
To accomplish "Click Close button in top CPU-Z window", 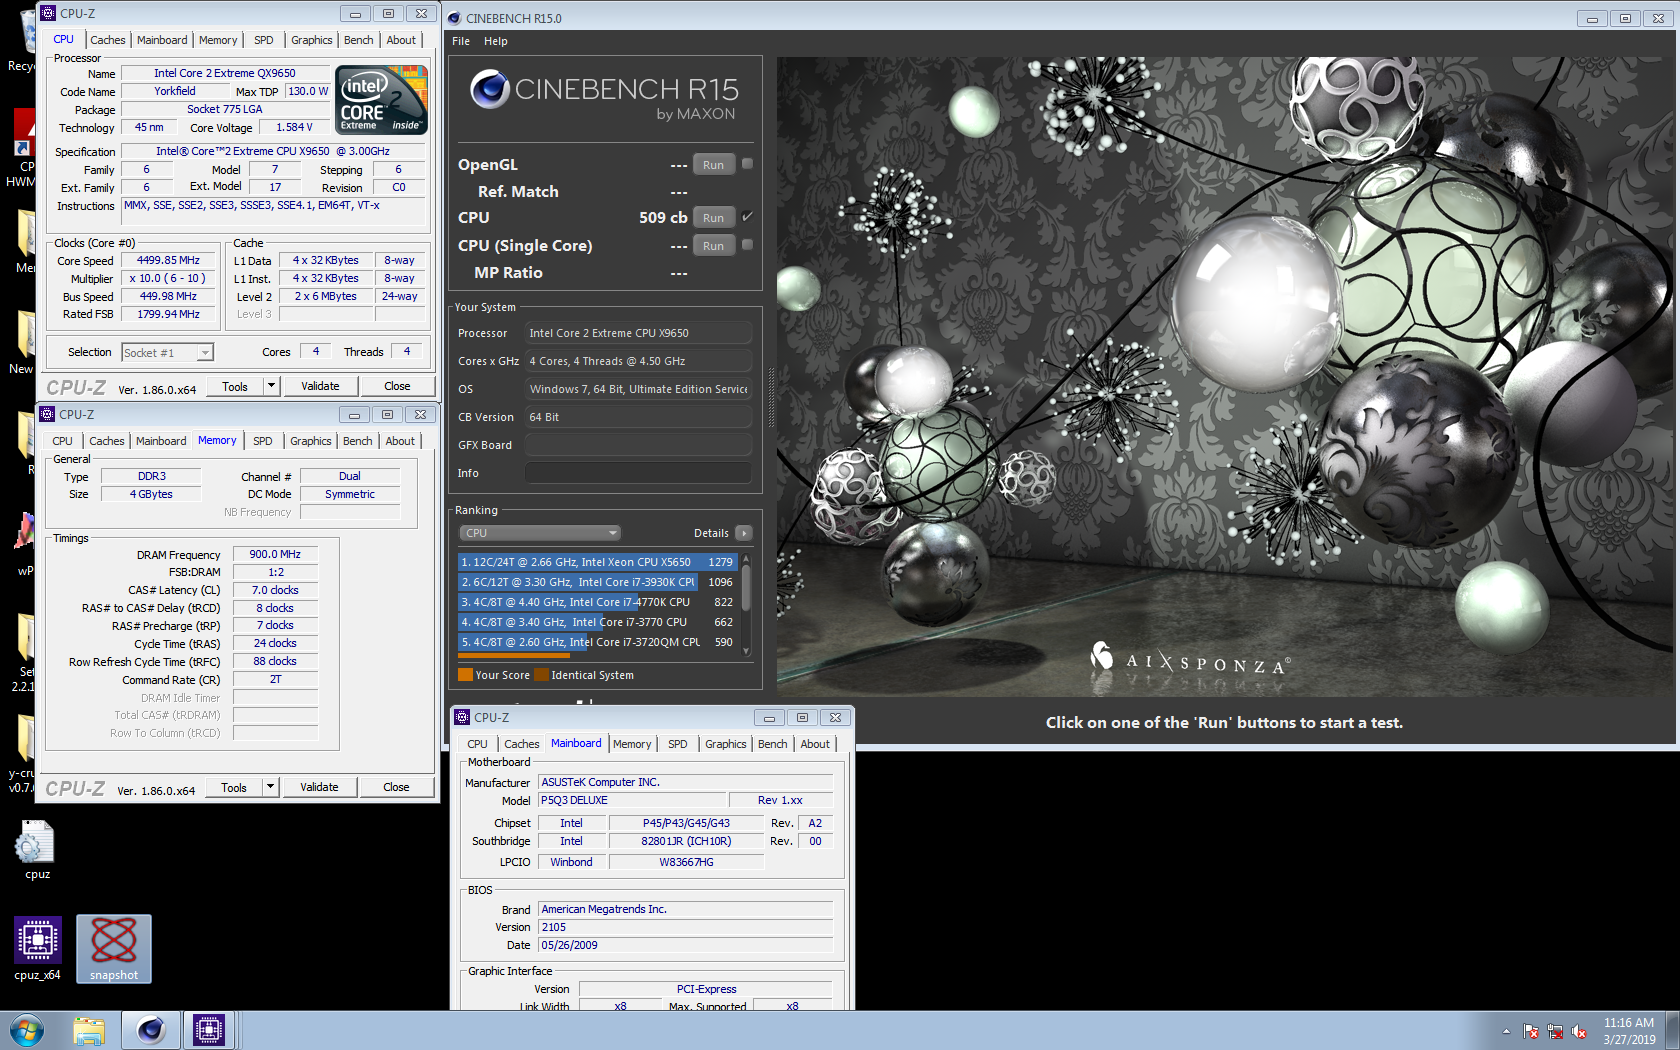I will (397, 386).
